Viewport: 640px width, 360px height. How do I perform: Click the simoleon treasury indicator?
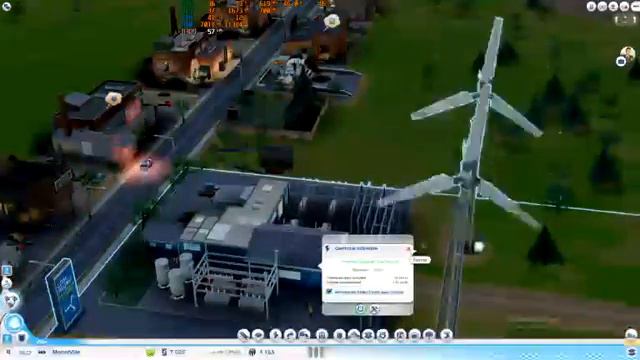(174, 352)
